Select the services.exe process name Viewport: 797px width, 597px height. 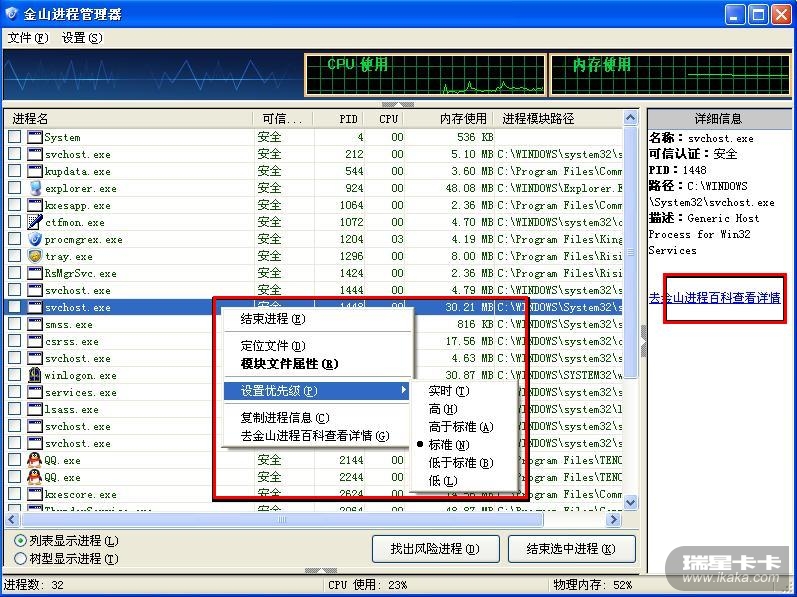coord(81,393)
